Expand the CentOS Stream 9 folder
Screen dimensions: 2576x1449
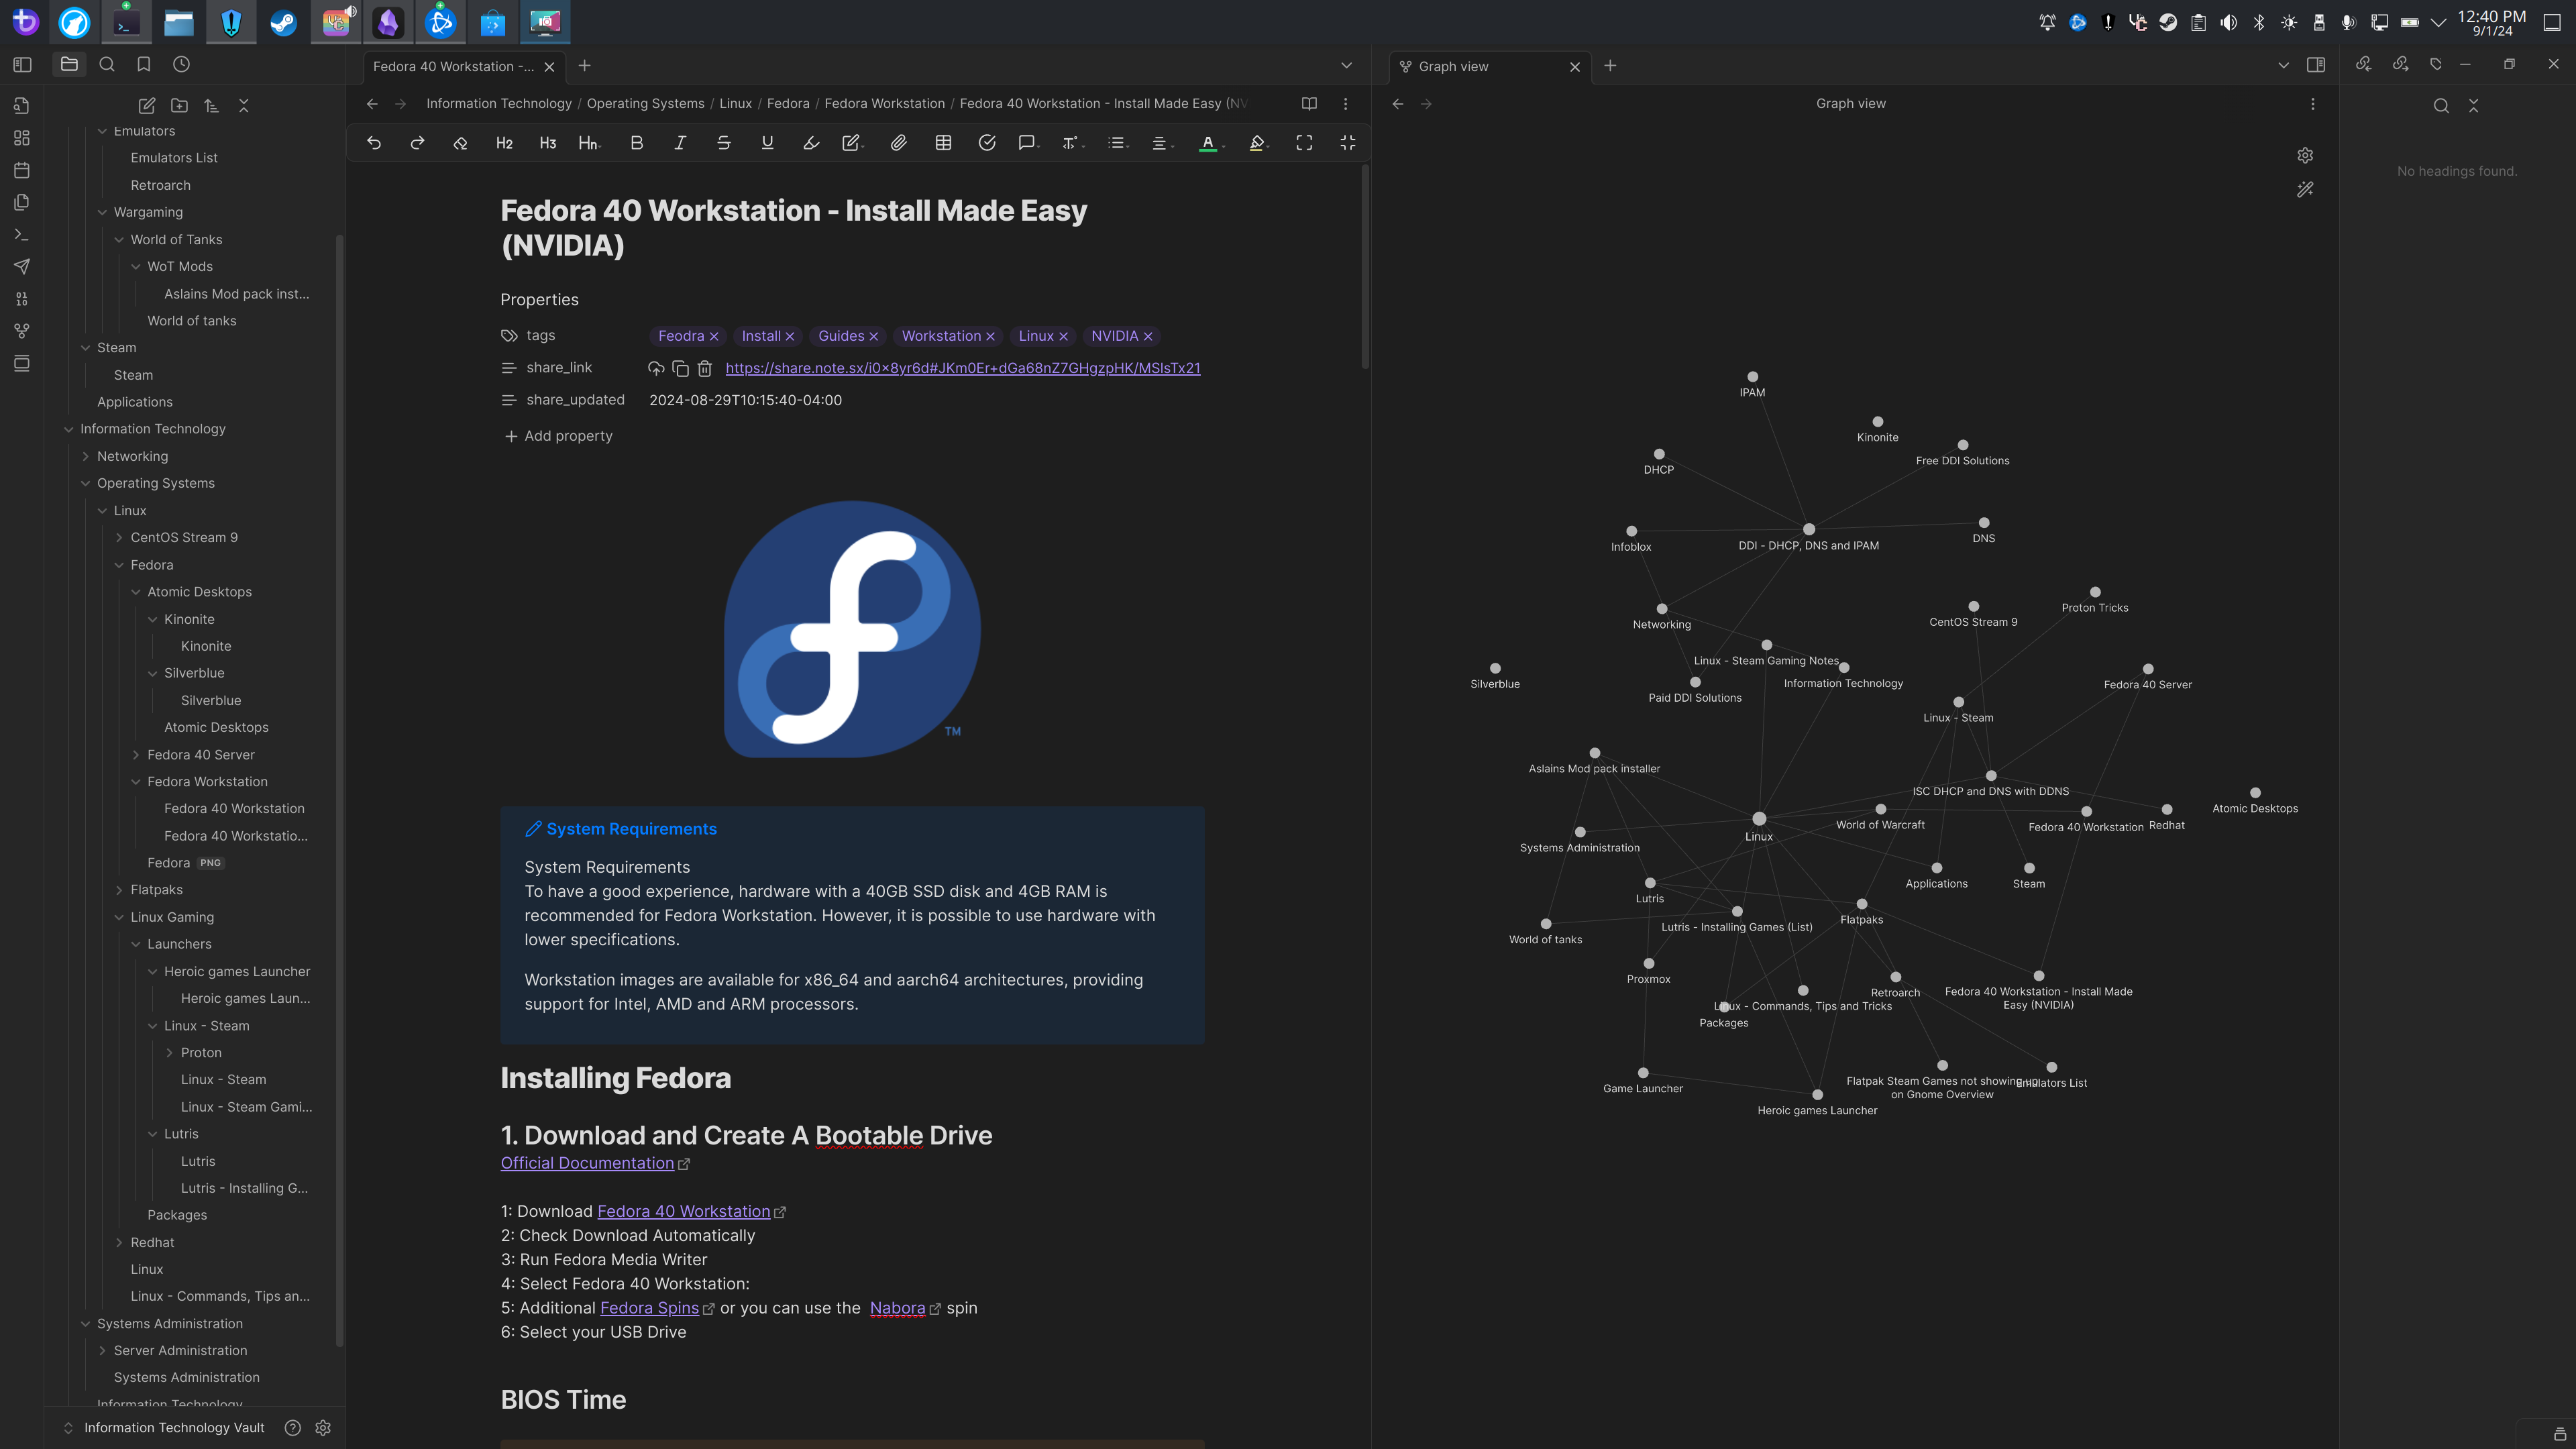tap(119, 537)
